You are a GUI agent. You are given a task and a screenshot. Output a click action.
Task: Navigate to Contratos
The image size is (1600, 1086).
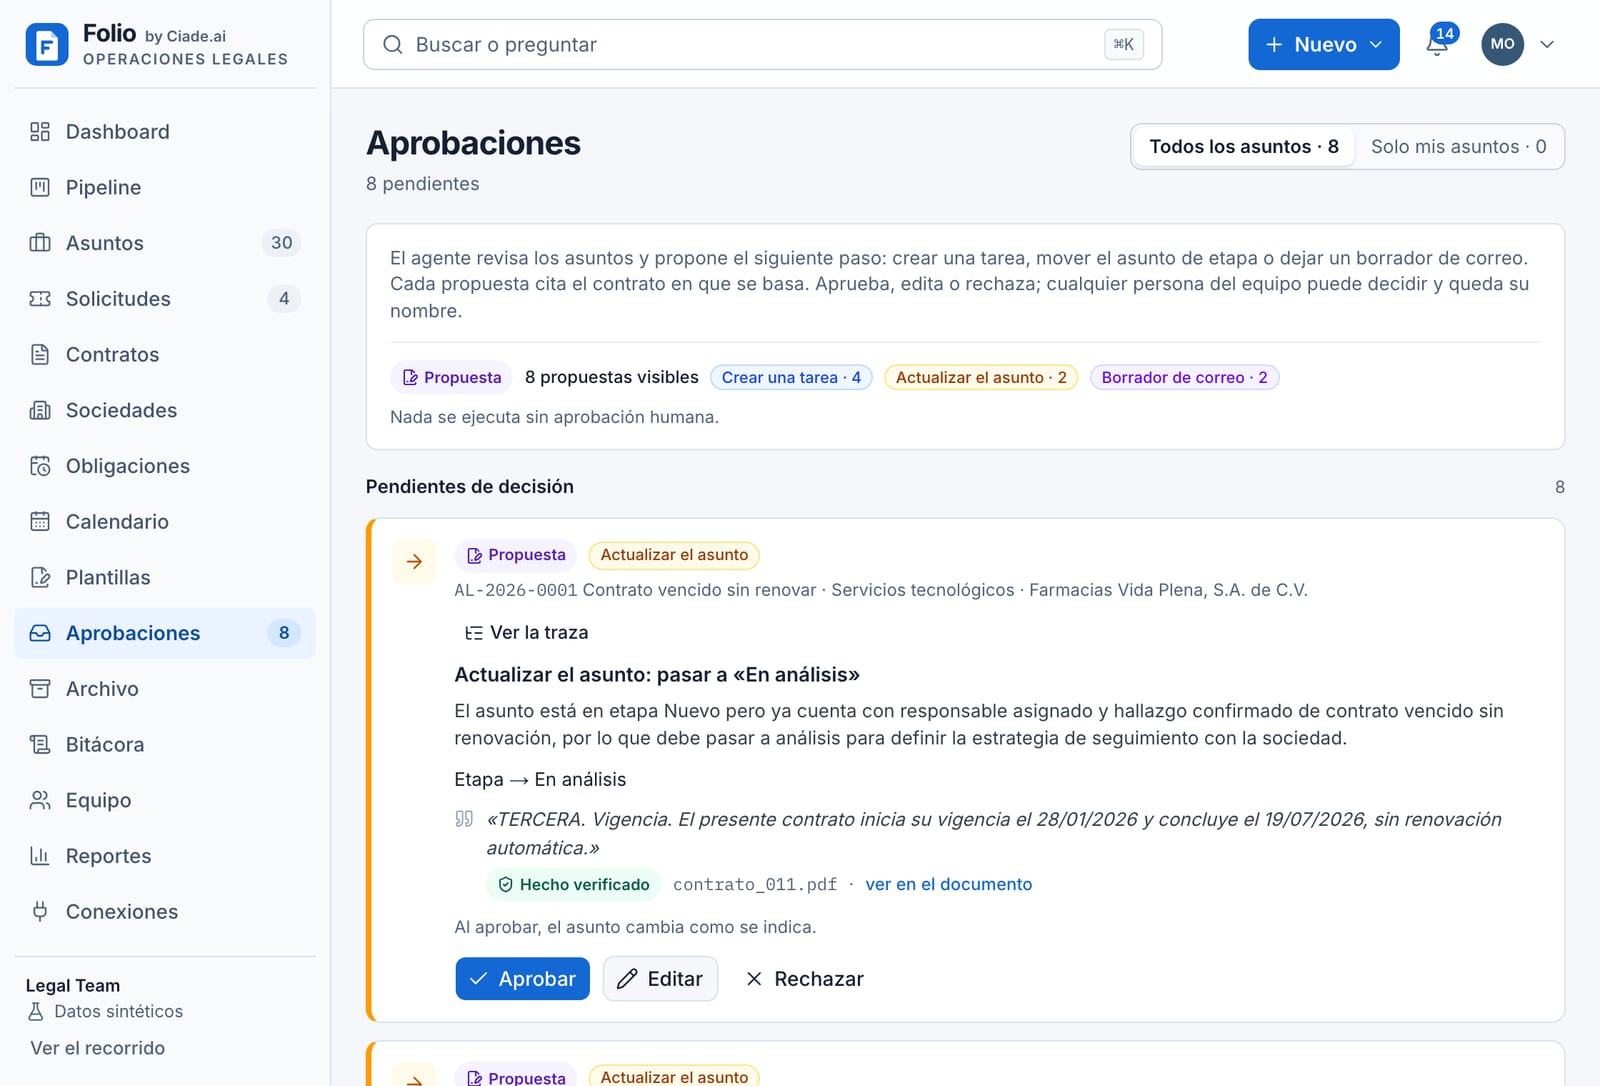165,355
